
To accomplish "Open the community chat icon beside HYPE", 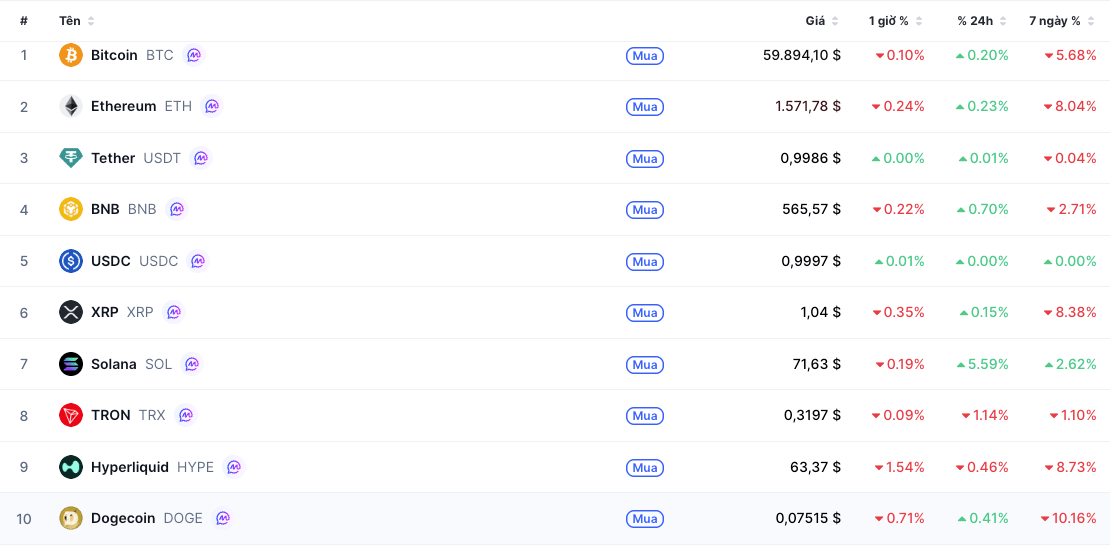I will [234, 467].
